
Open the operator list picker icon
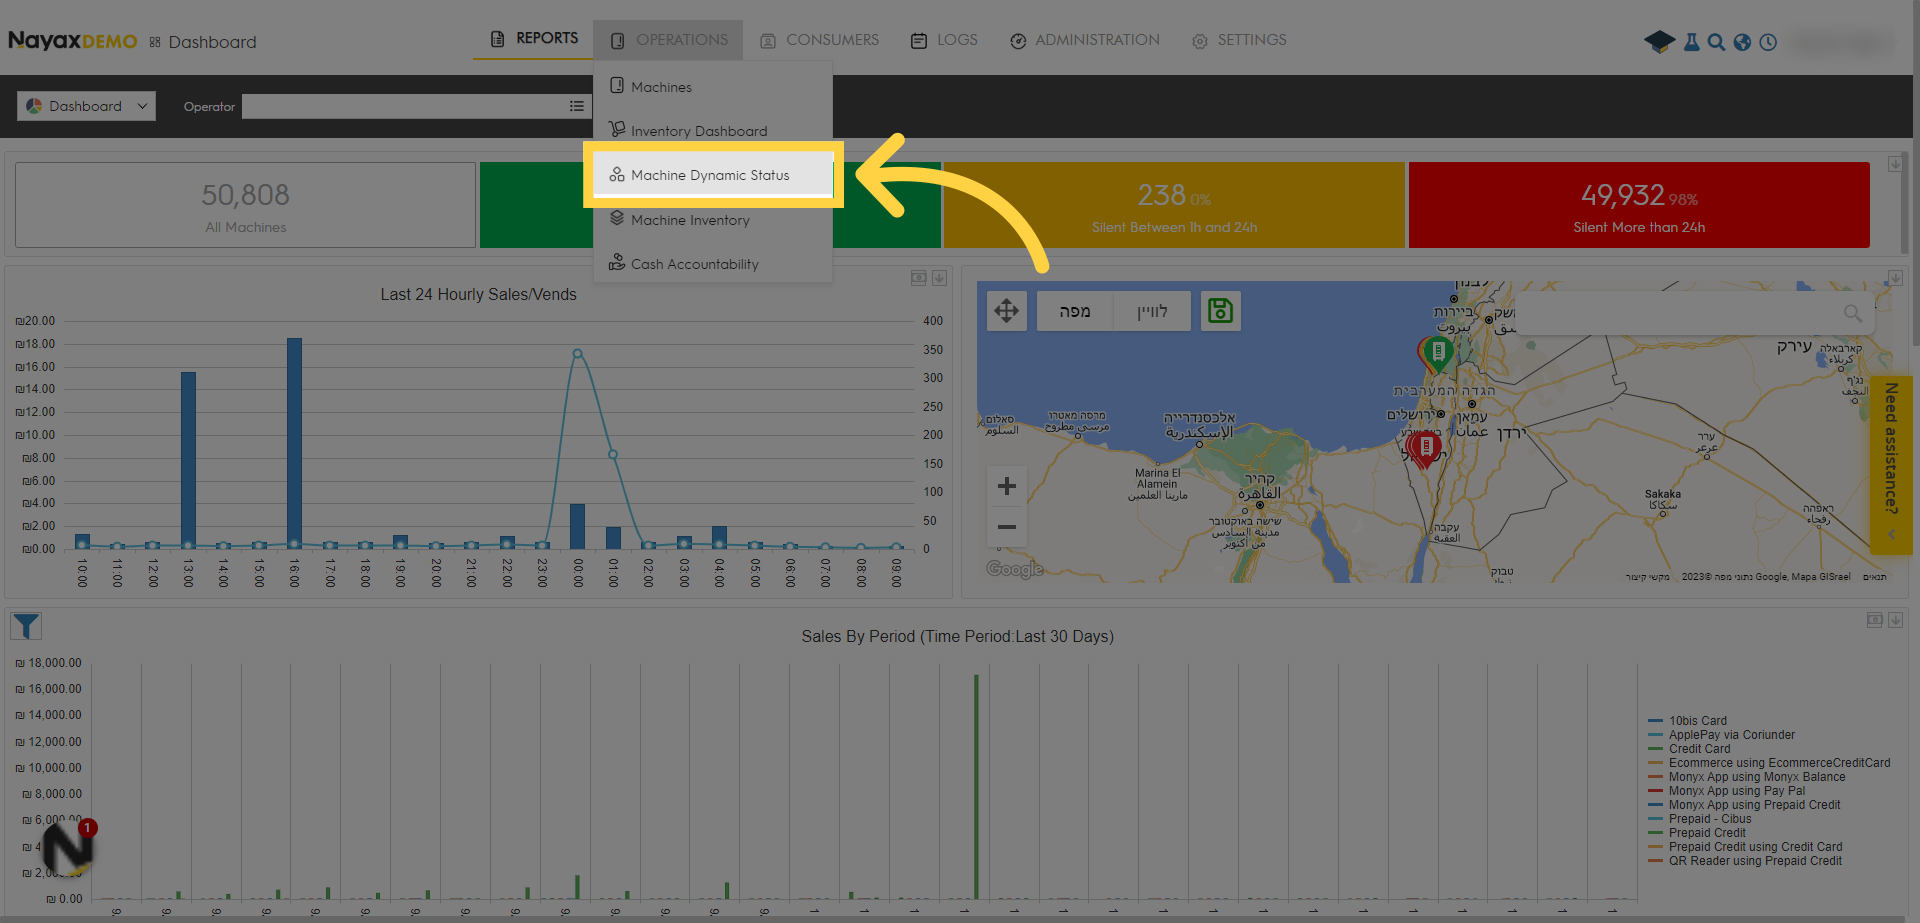click(x=577, y=106)
